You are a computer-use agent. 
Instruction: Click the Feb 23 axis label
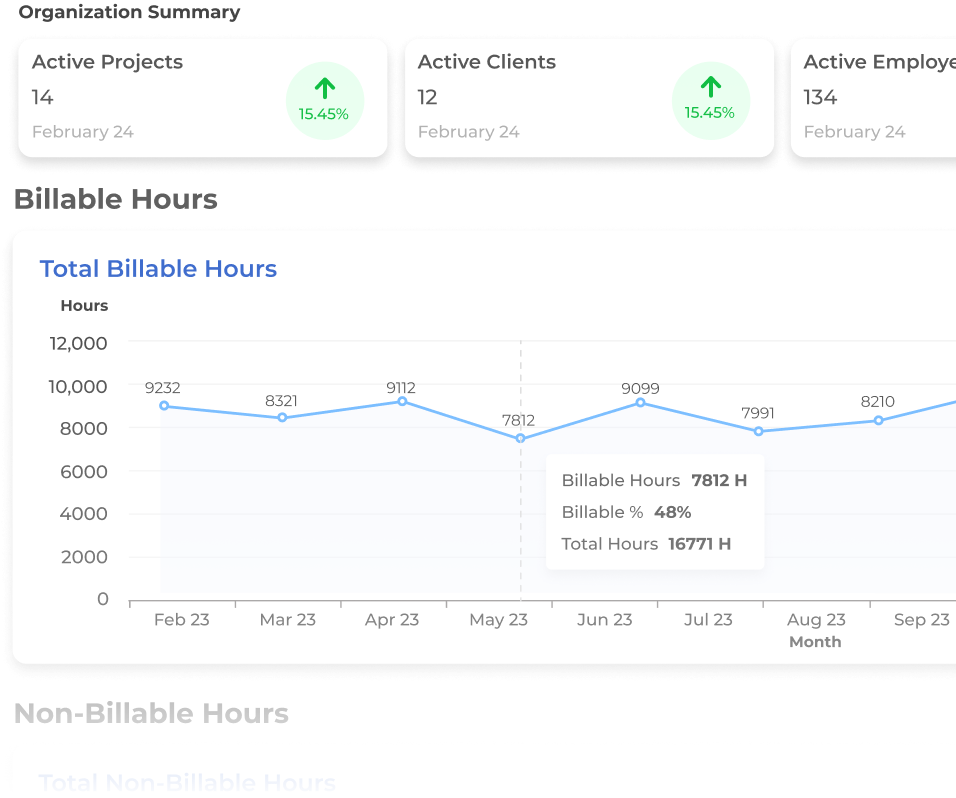[182, 619]
